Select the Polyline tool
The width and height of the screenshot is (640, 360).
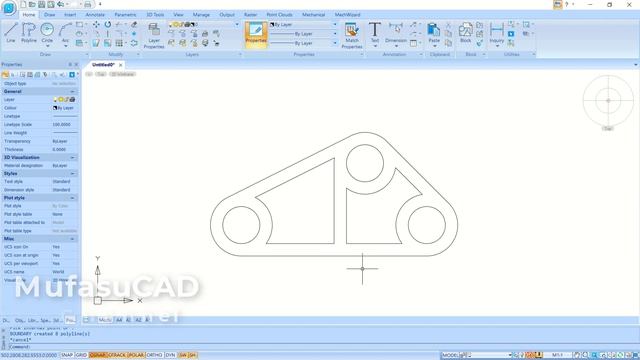tap(29, 33)
